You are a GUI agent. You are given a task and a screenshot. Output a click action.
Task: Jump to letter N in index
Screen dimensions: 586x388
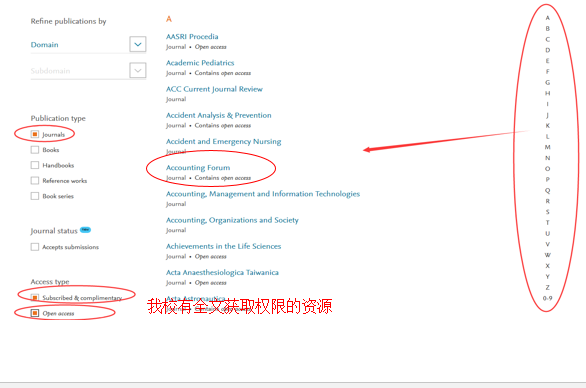coord(548,158)
